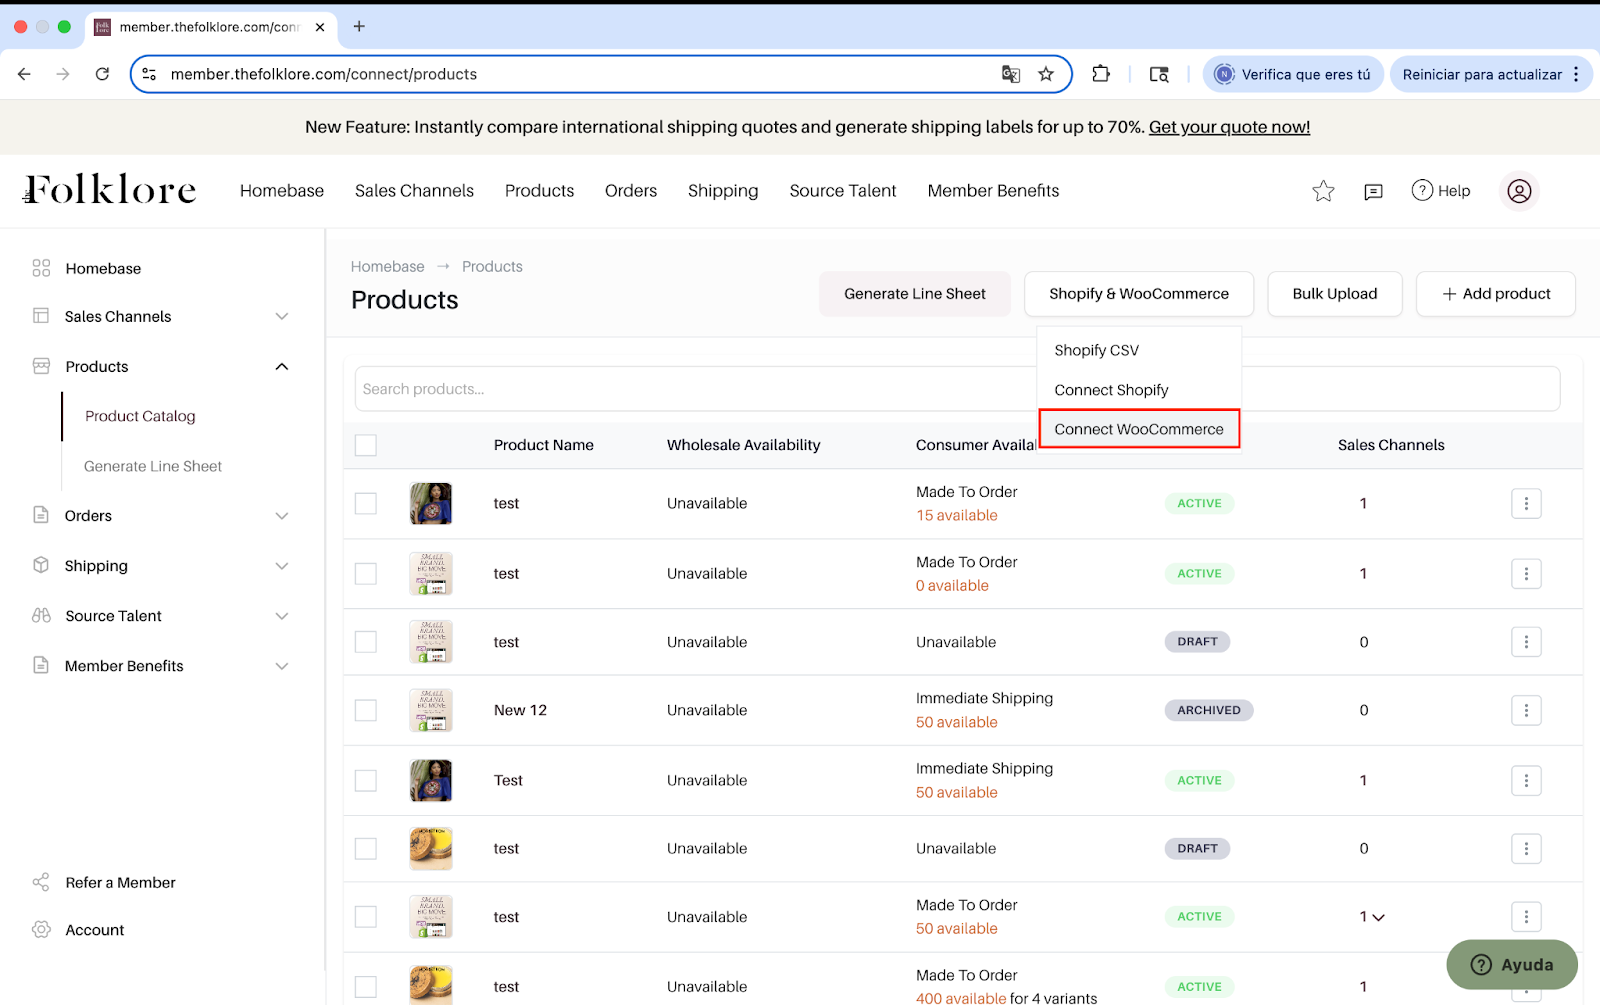Screen dimensions: 1600x1005
Task: Toggle the select-all checkbox in table header
Action: (366, 445)
